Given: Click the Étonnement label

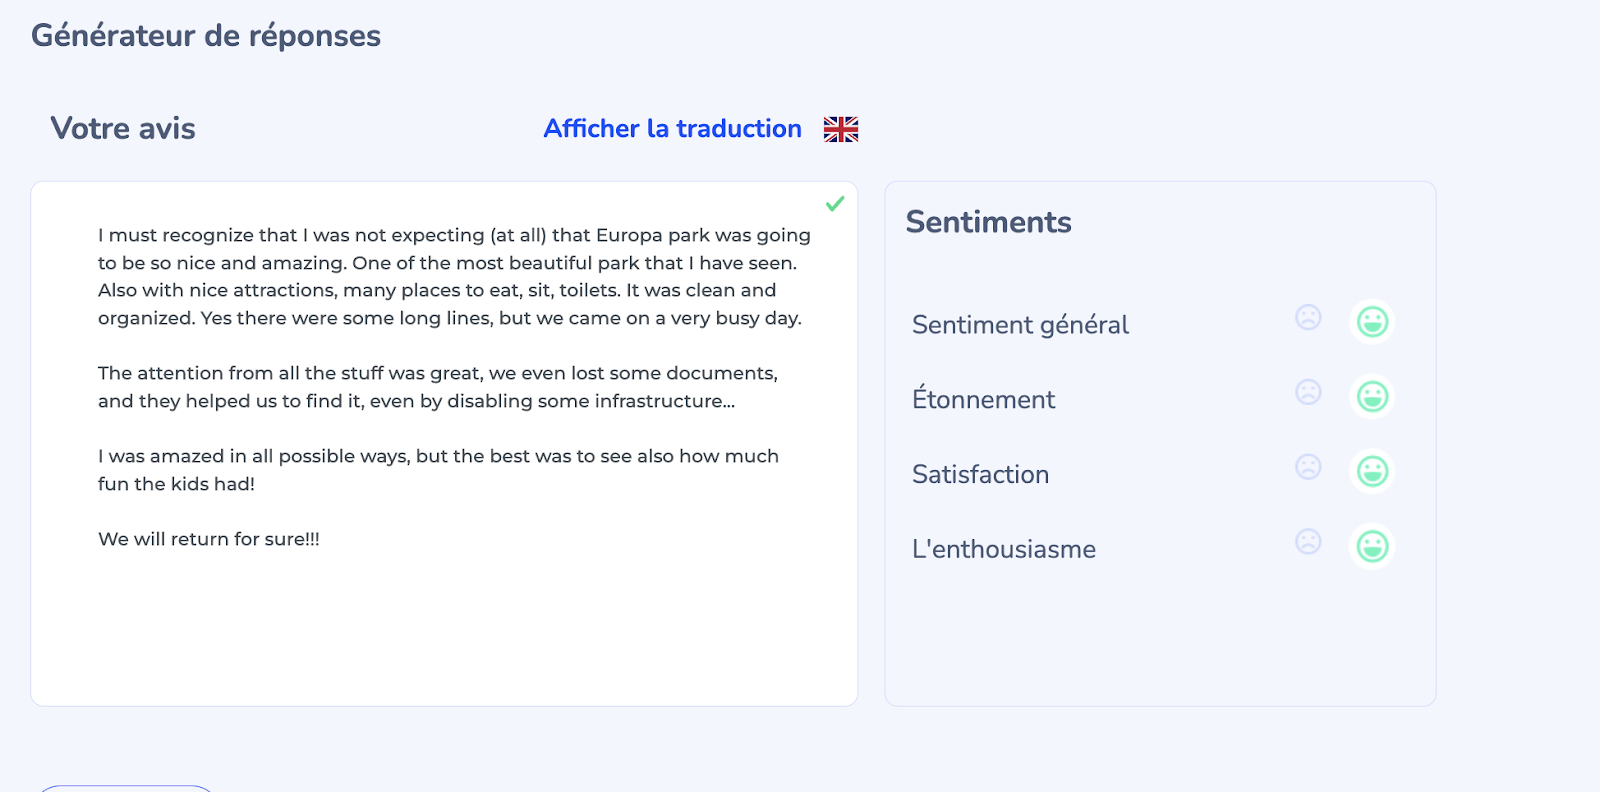Looking at the screenshot, I should tap(983, 400).
